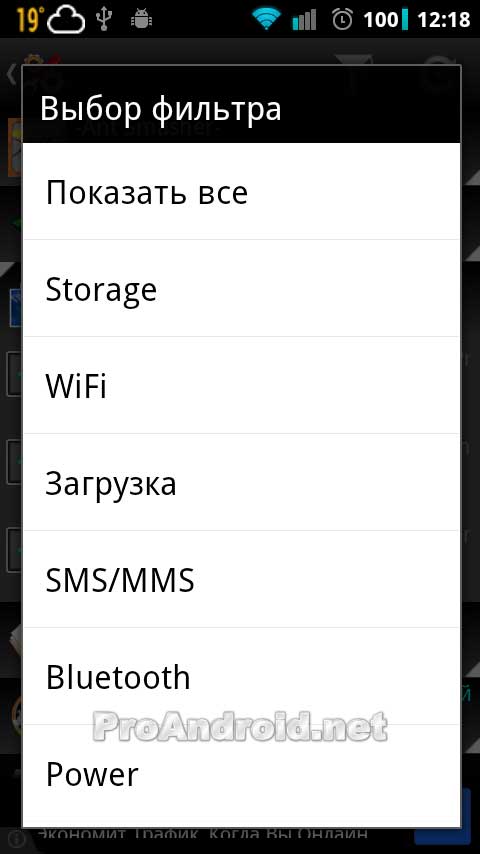Pick the WiFi filter entry
Image resolution: width=480 pixels, height=854 pixels.
[241, 386]
